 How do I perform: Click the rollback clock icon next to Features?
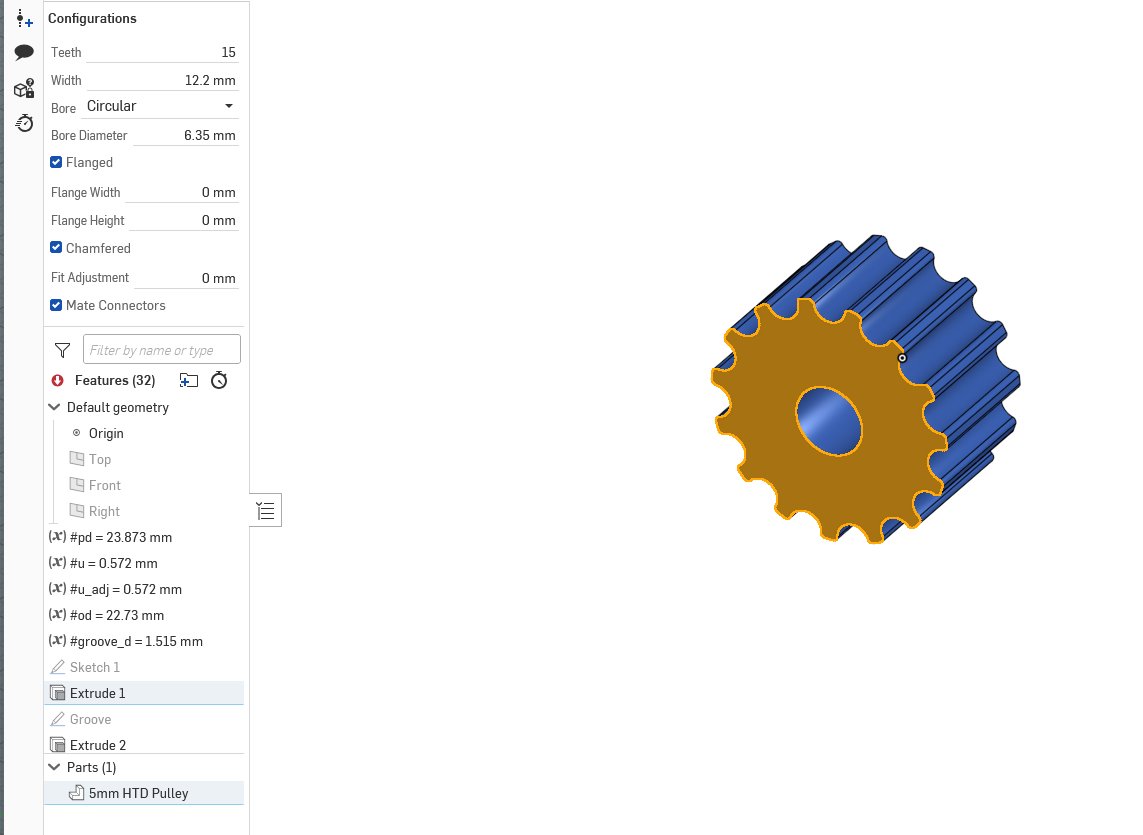point(219,380)
